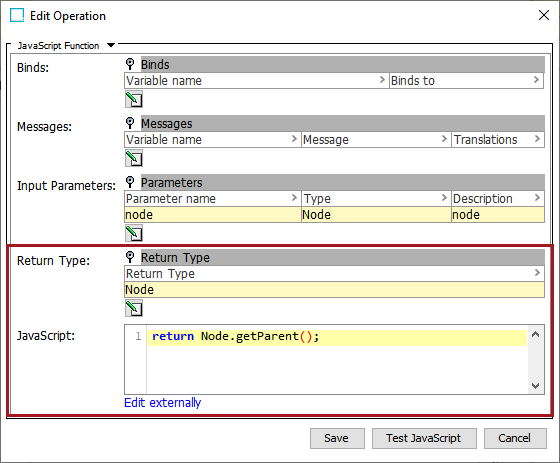Click the pin icon beside Return Type header
This screenshot has height=463, width=560.
pos(130,257)
